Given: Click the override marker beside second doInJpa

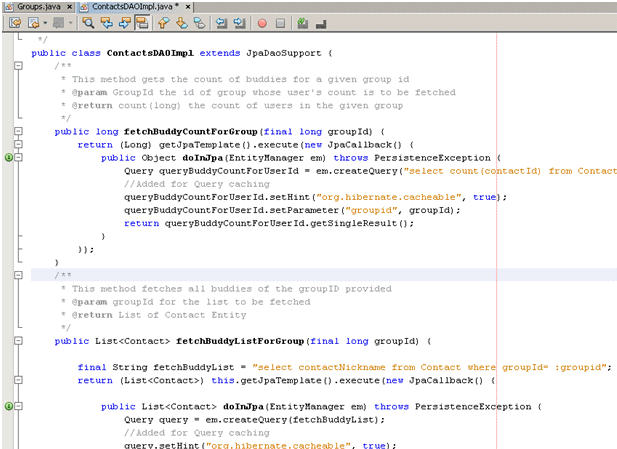Looking at the screenshot, I should 9,406.
